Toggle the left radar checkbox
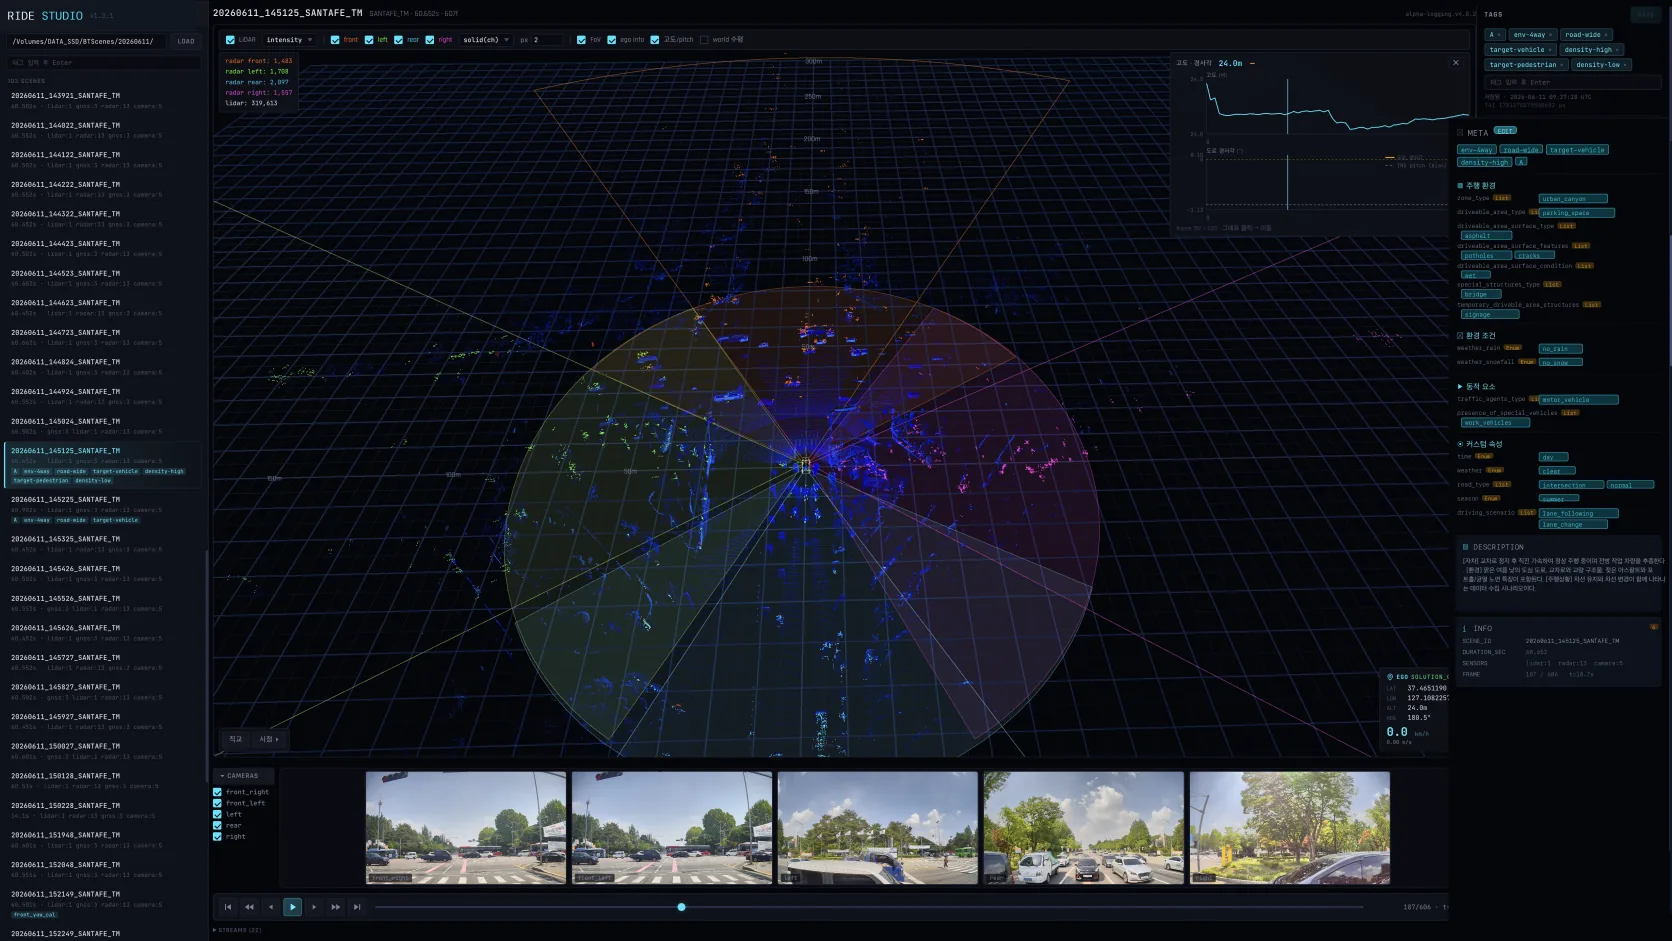This screenshot has height=941, width=1672. pyautogui.click(x=369, y=40)
